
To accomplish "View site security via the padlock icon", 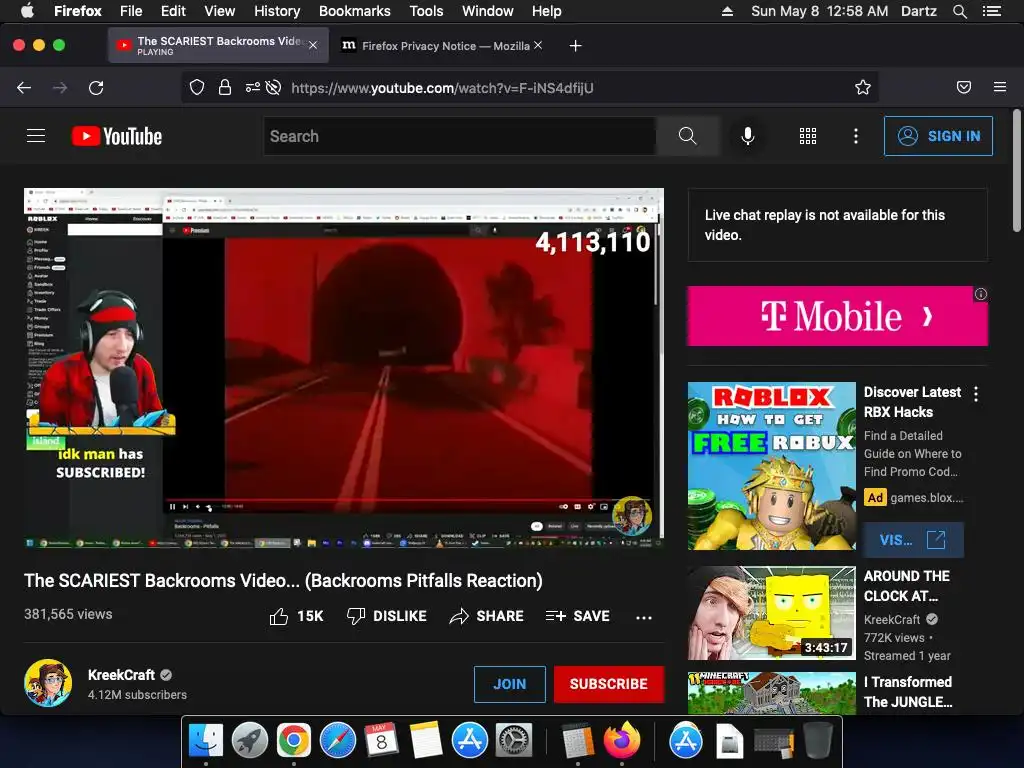I will 225,88.
